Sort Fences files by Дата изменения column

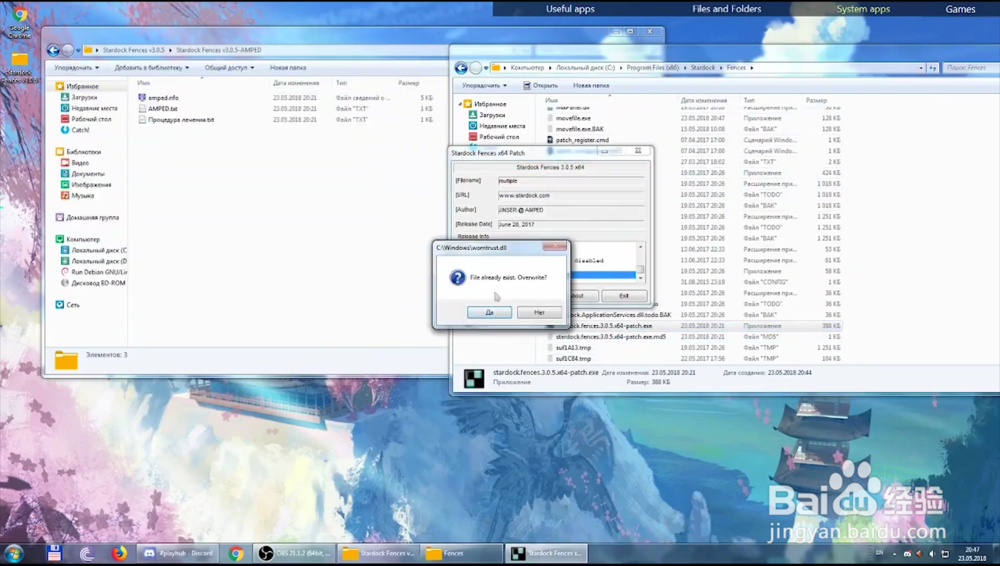(x=703, y=101)
